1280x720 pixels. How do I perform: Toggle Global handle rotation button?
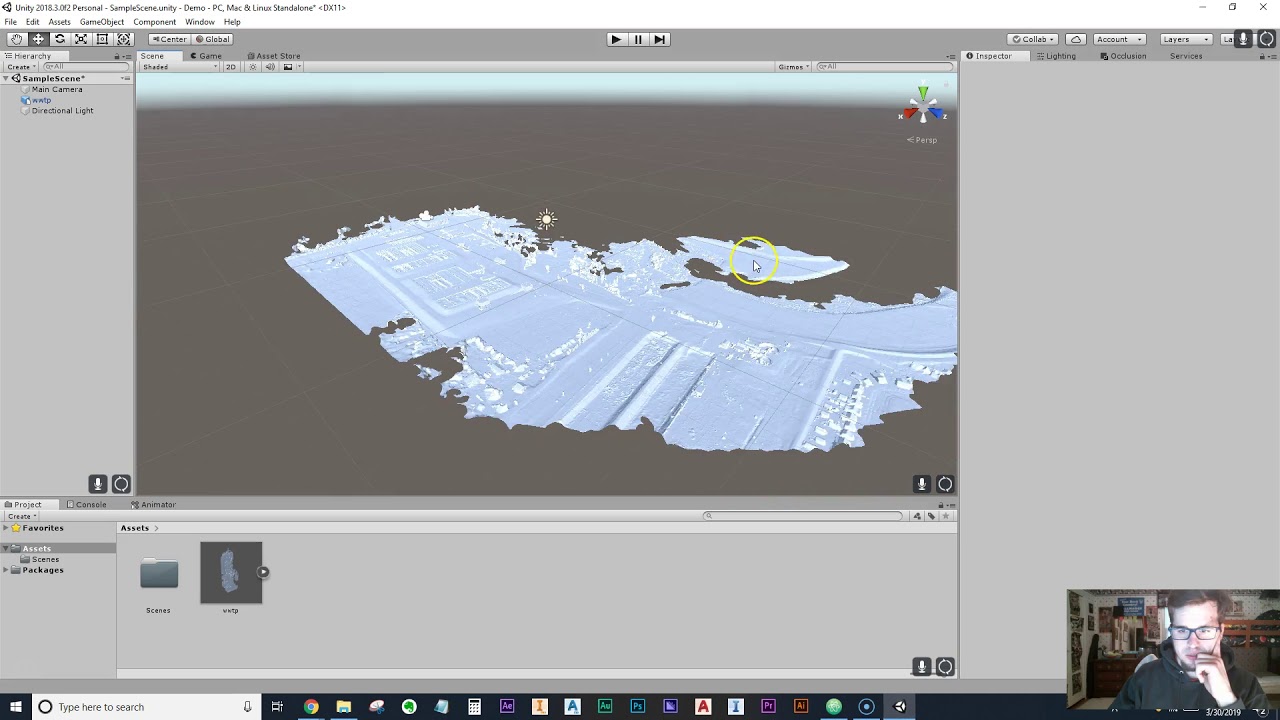click(211, 39)
